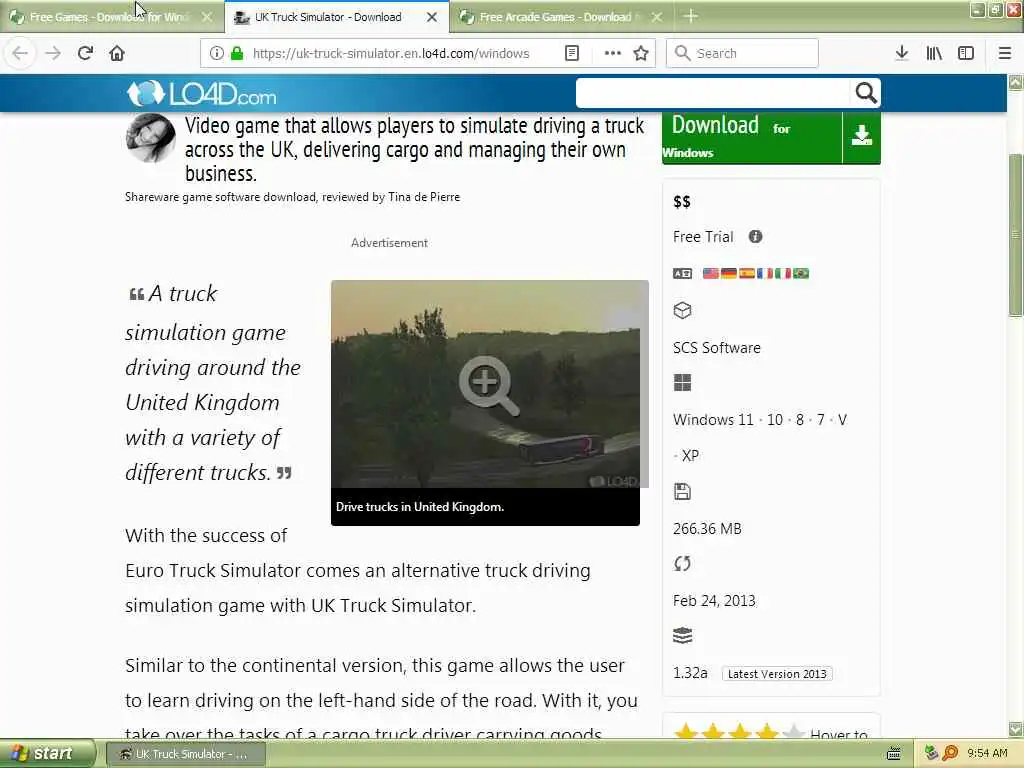
Task: Open the Firefox downloads panel
Action: coord(901,53)
